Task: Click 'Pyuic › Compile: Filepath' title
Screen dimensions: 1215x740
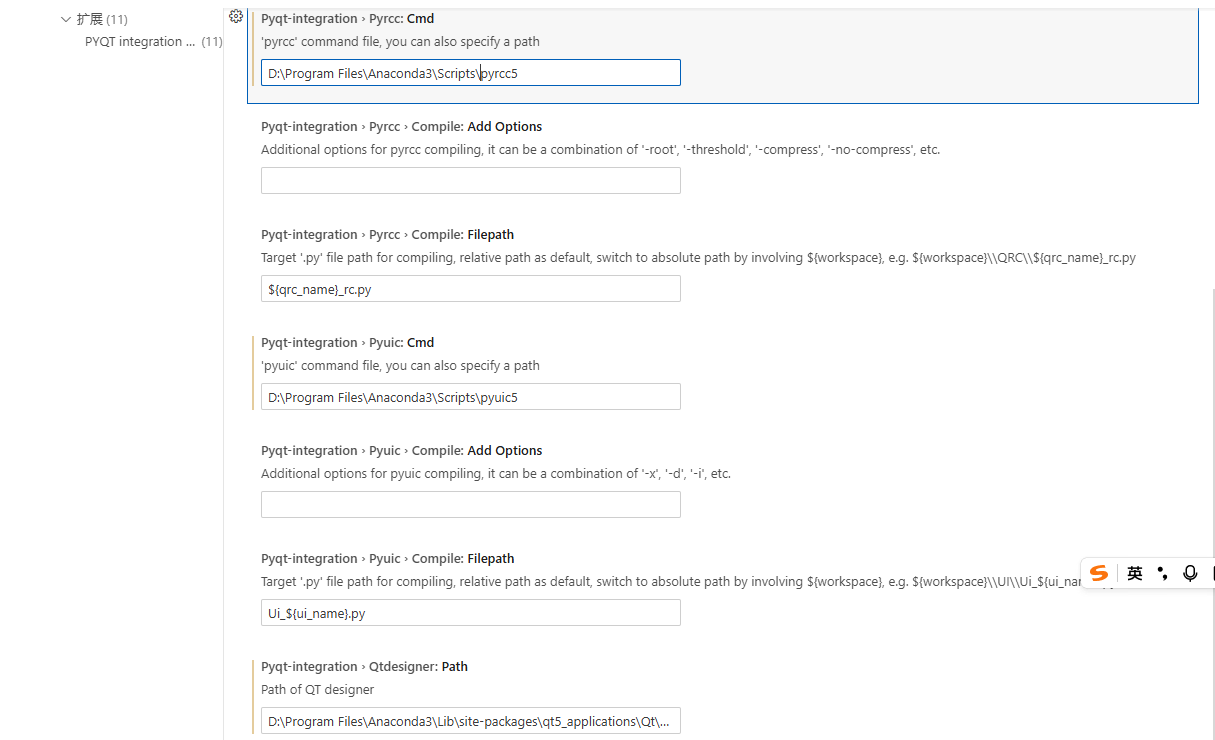Action: [387, 558]
